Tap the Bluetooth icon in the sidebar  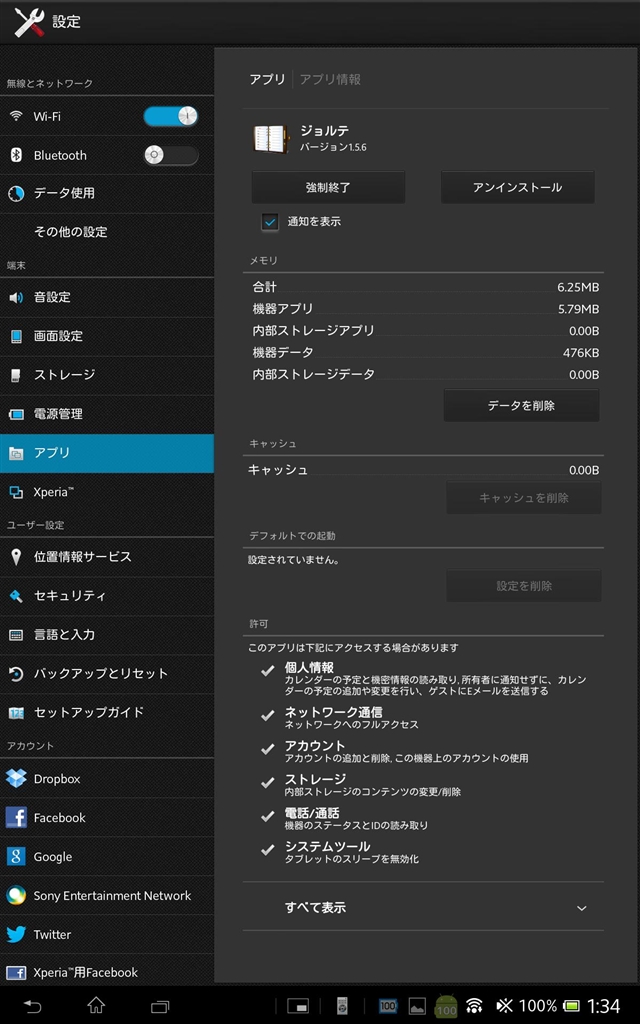click(16, 155)
